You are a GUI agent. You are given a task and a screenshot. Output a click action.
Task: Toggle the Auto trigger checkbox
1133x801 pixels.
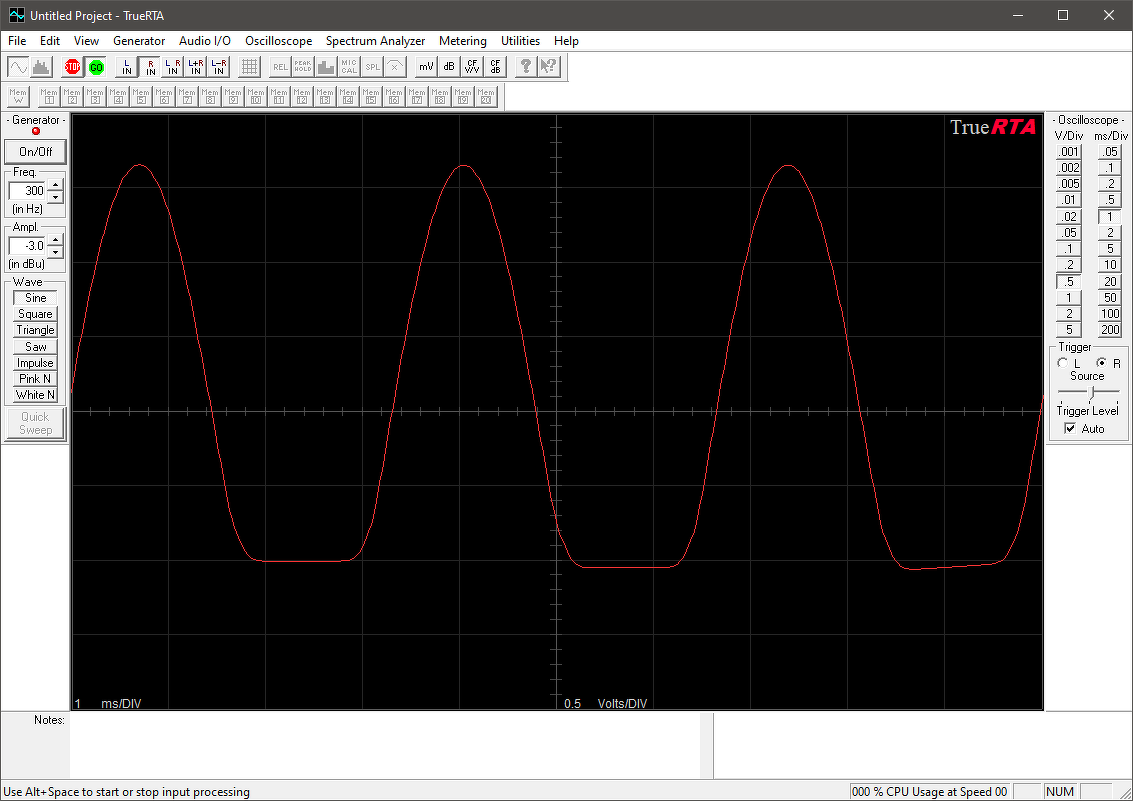click(x=1070, y=428)
